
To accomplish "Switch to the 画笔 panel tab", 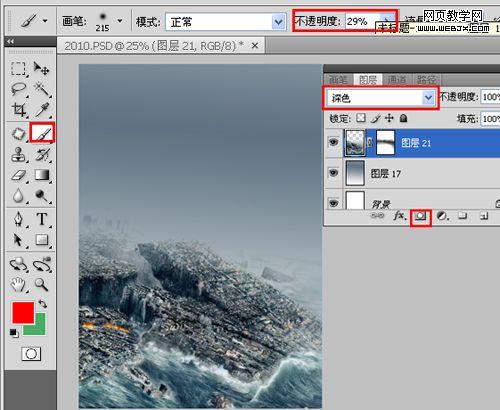I will pos(338,80).
